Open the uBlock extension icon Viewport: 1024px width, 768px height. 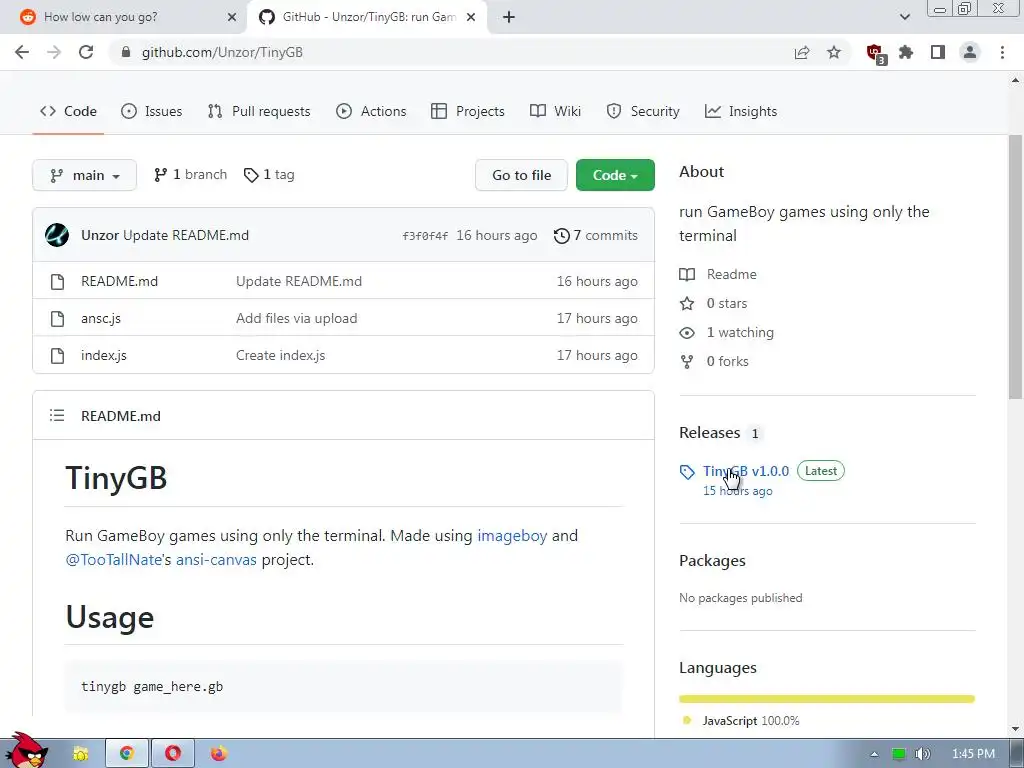coord(875,53)
